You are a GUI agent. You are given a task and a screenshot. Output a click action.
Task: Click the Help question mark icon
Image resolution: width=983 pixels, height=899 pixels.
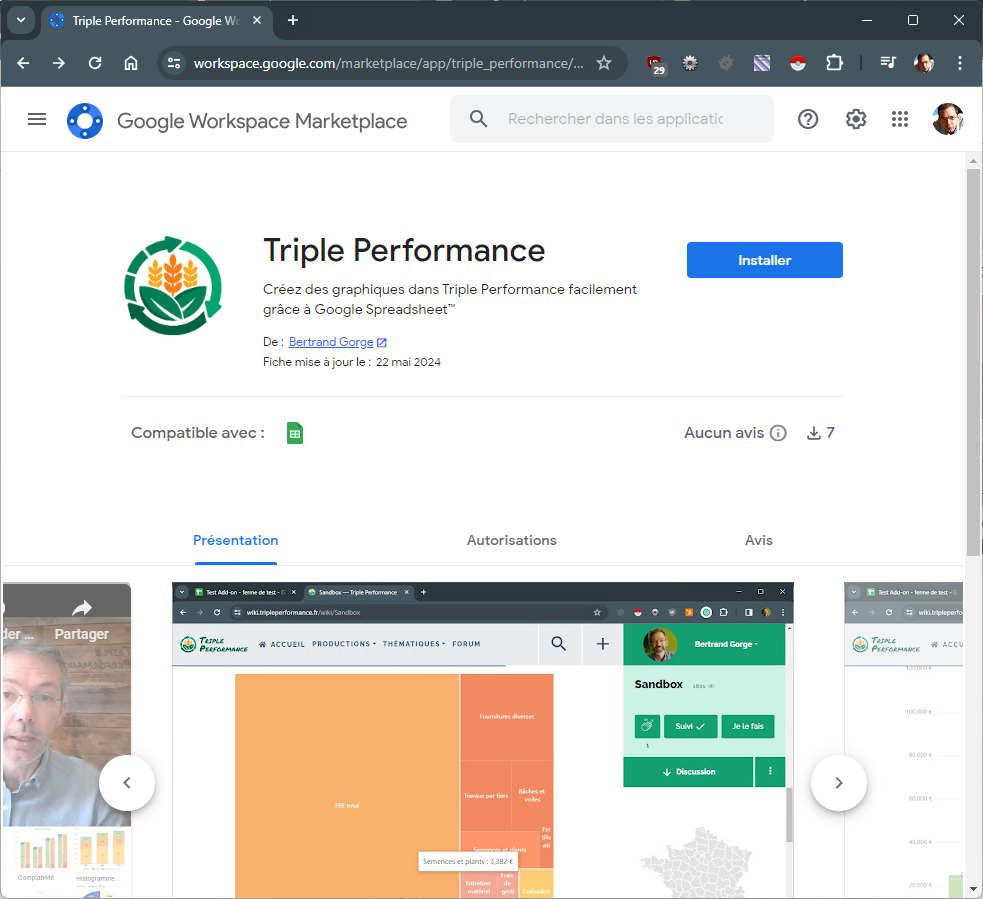point(808,119)
